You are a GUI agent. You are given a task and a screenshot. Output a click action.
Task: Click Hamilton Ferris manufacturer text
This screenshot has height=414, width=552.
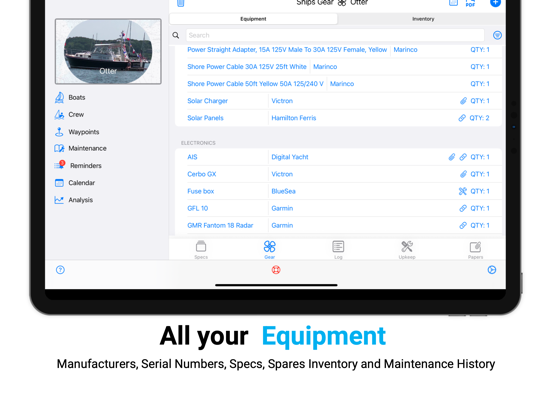[x=294, y=118]
